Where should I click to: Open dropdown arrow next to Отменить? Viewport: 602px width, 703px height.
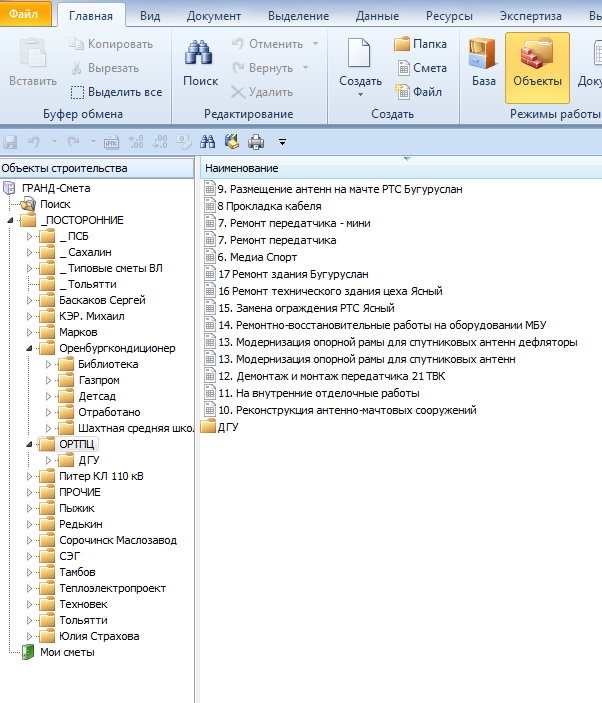316,44
